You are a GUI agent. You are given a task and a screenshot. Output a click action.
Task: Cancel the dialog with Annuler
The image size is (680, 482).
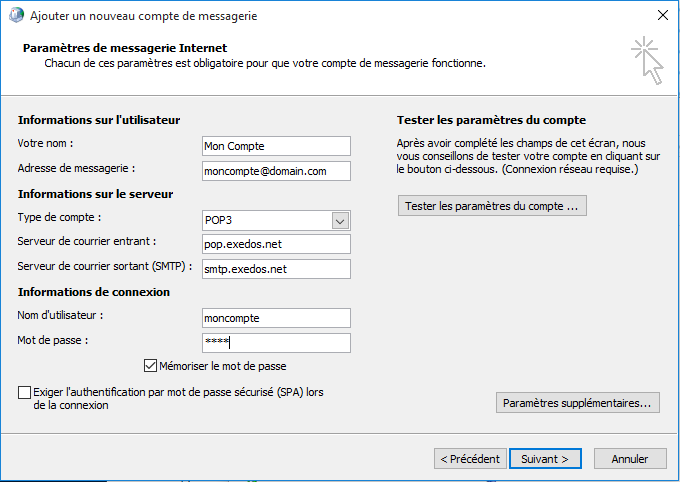(x=630, y=459)
